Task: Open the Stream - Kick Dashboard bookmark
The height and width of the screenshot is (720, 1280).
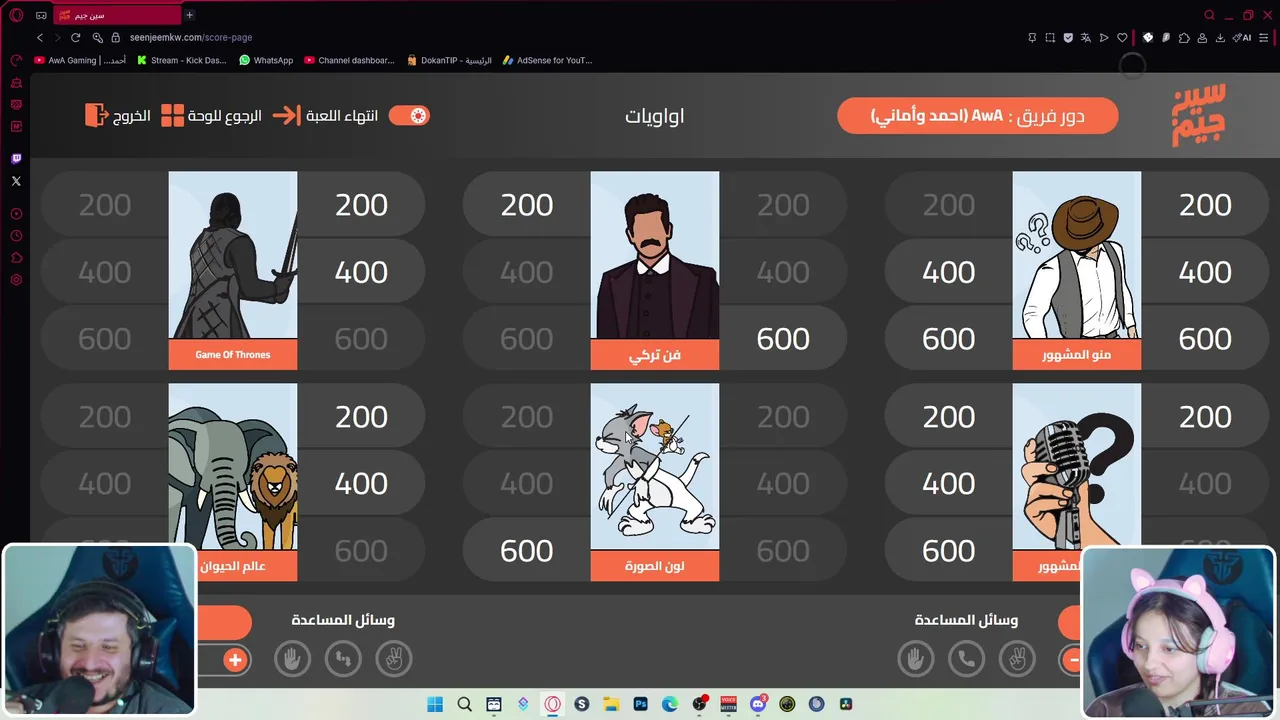Action: click(182, 60)
